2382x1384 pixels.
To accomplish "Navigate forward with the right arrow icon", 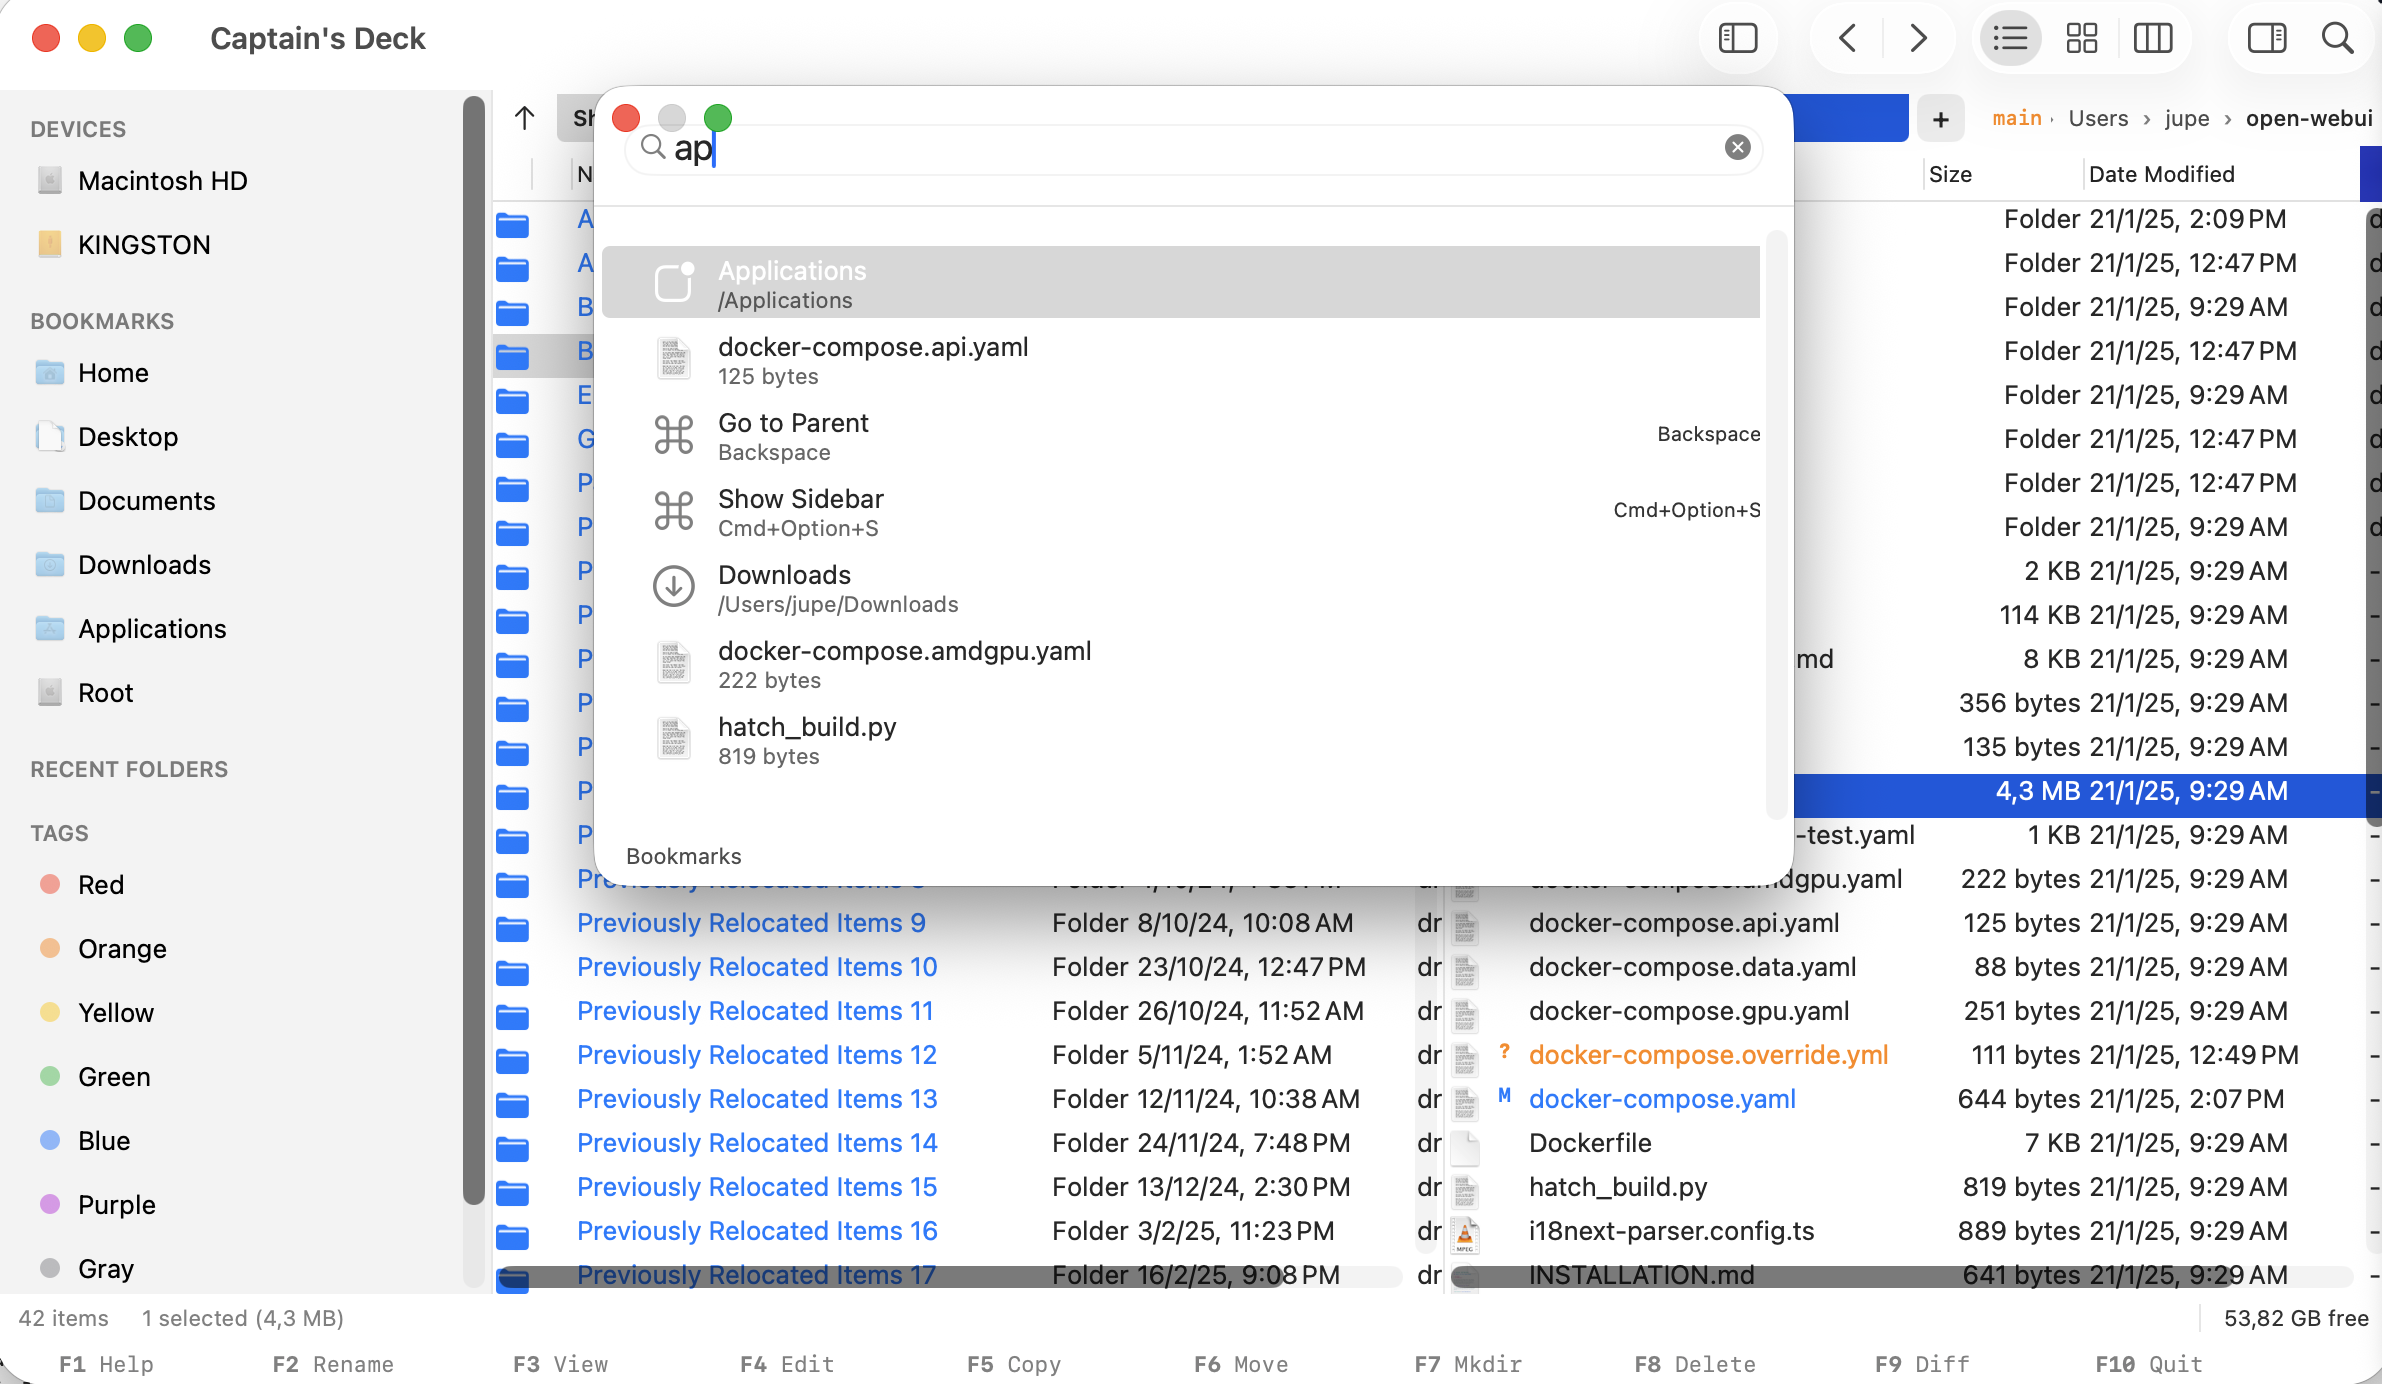I will coord(1917,38).
